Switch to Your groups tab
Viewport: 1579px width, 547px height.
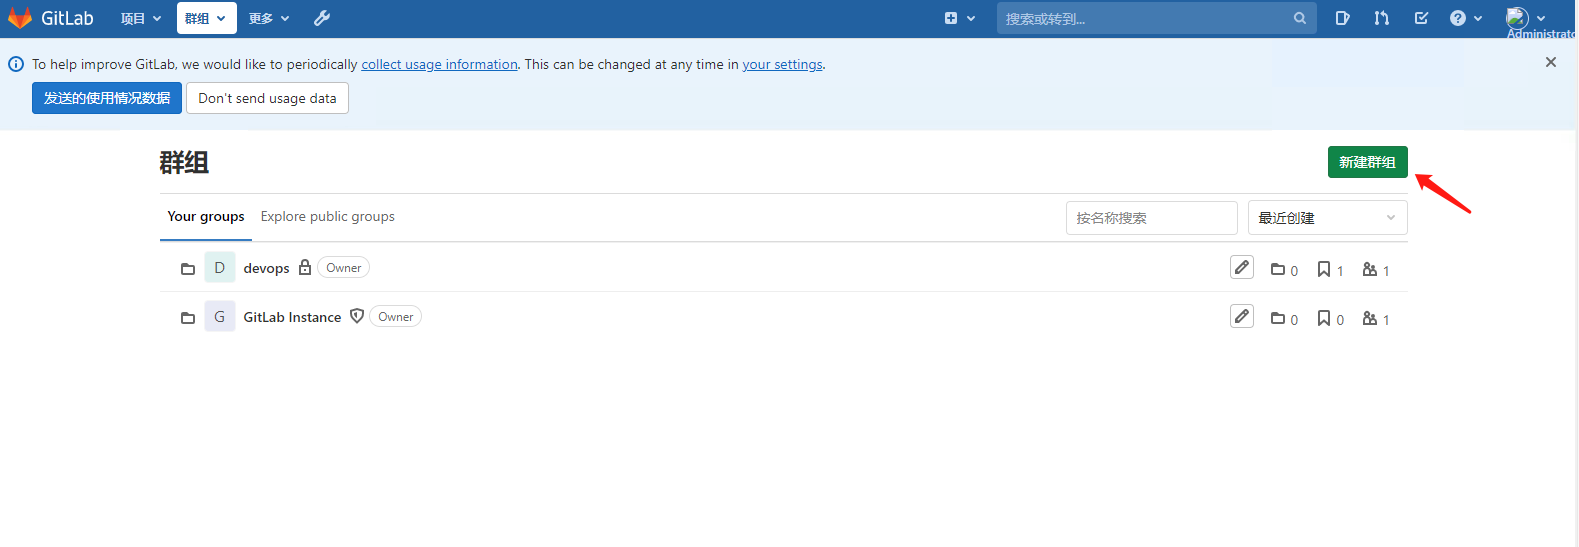(x=206, y=216)
